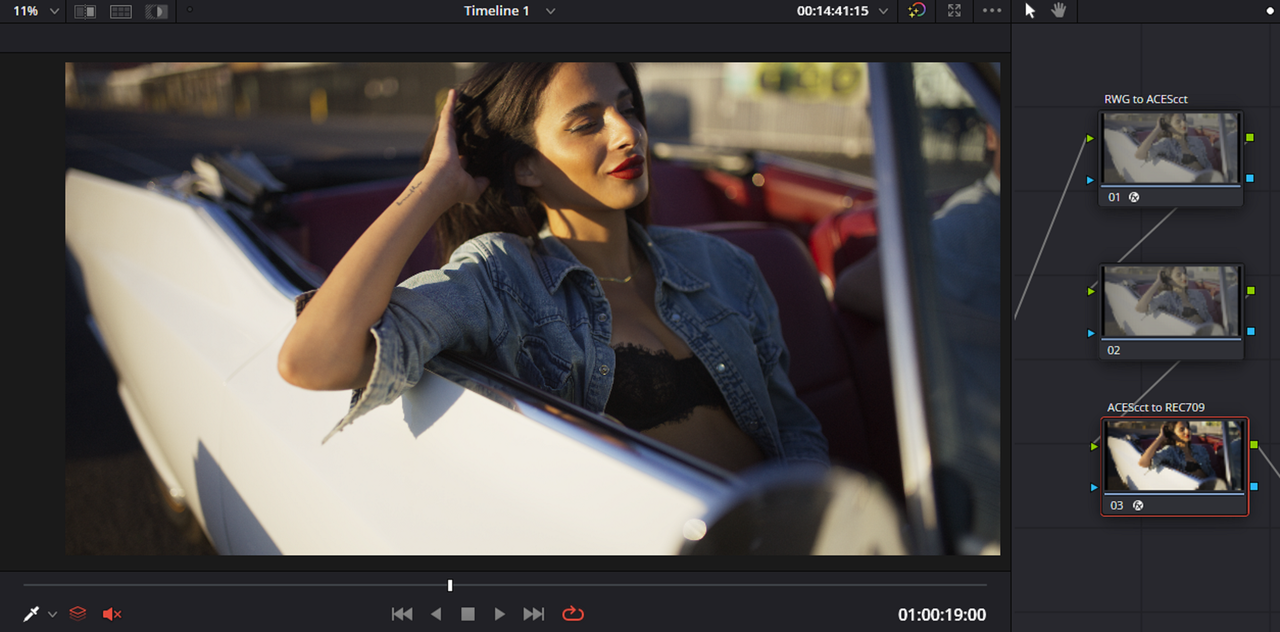
Task: Click node 01 green RGB output connector
Action: tap(1250, 137)
